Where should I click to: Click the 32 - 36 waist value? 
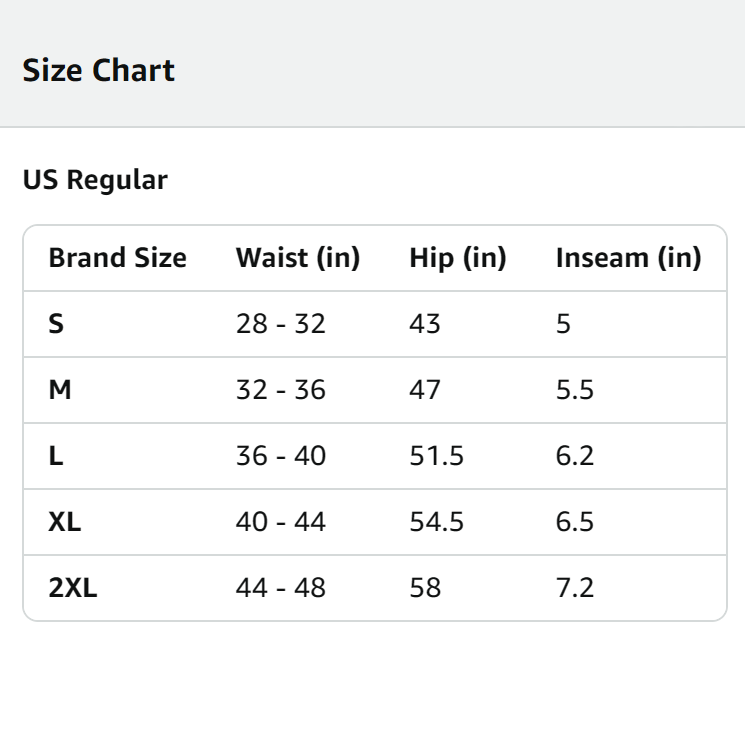[x=280, y=390]
